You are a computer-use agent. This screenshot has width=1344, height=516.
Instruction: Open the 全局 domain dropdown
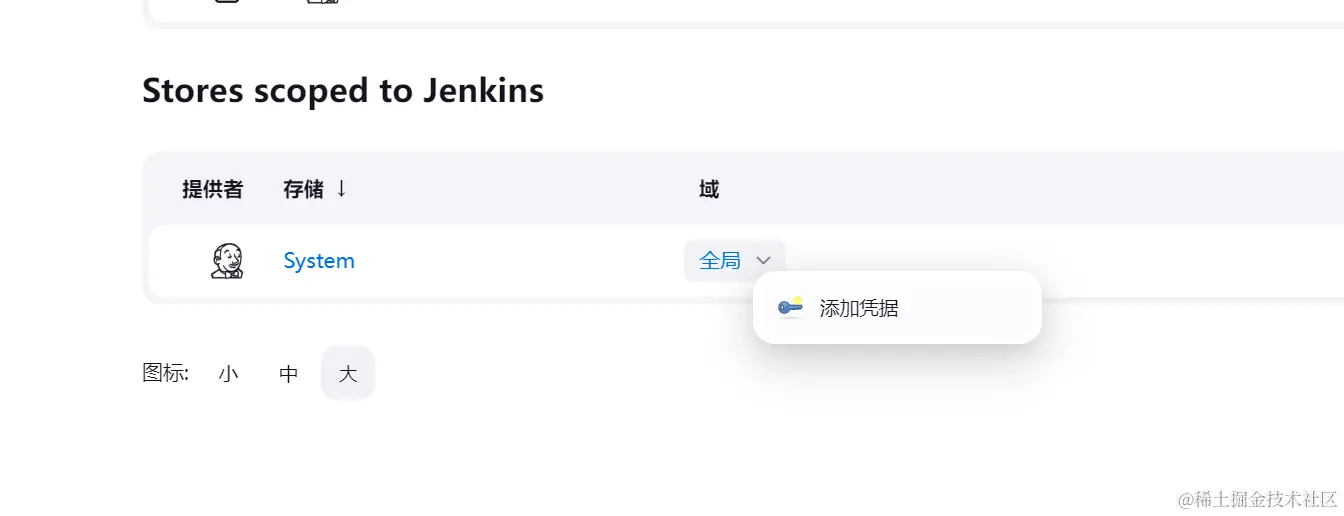(735, 261)
